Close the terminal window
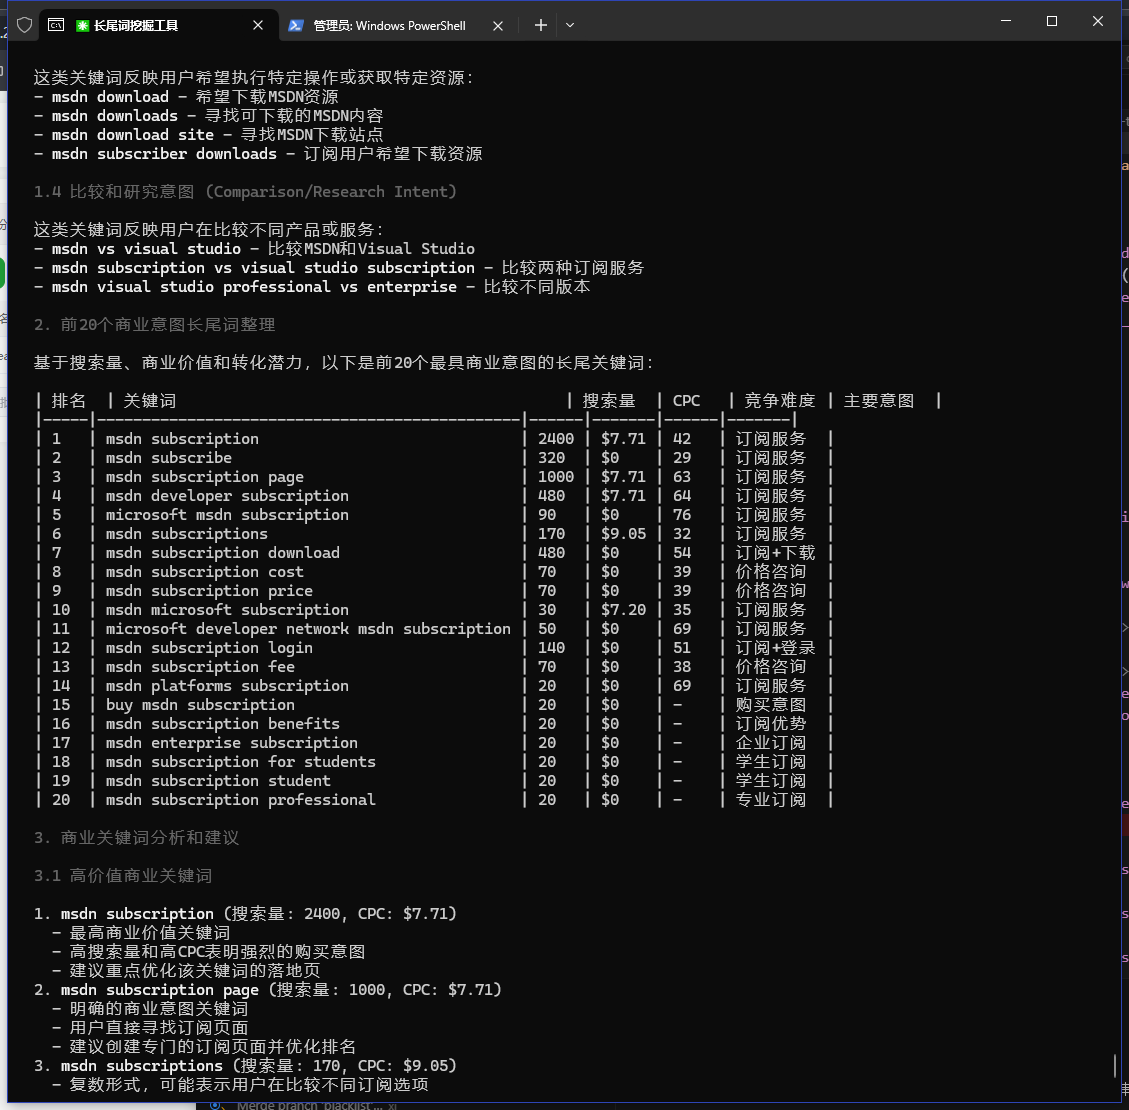Screen dimensions: 1129x1110 click(x=1097, y=21)
